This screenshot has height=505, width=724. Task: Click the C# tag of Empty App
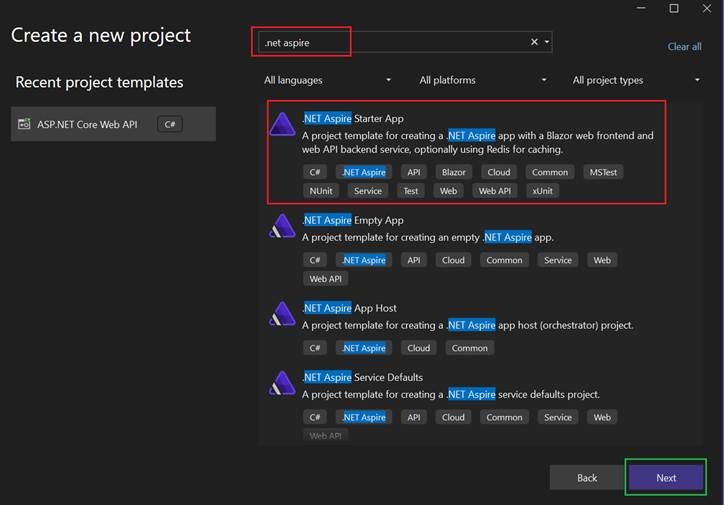[x=315, y=260]
